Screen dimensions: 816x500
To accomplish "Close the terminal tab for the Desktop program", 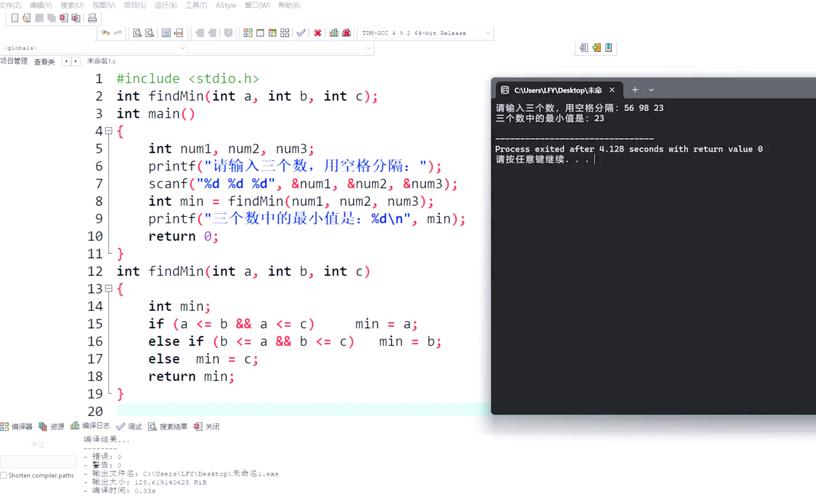I will point(610,90).
